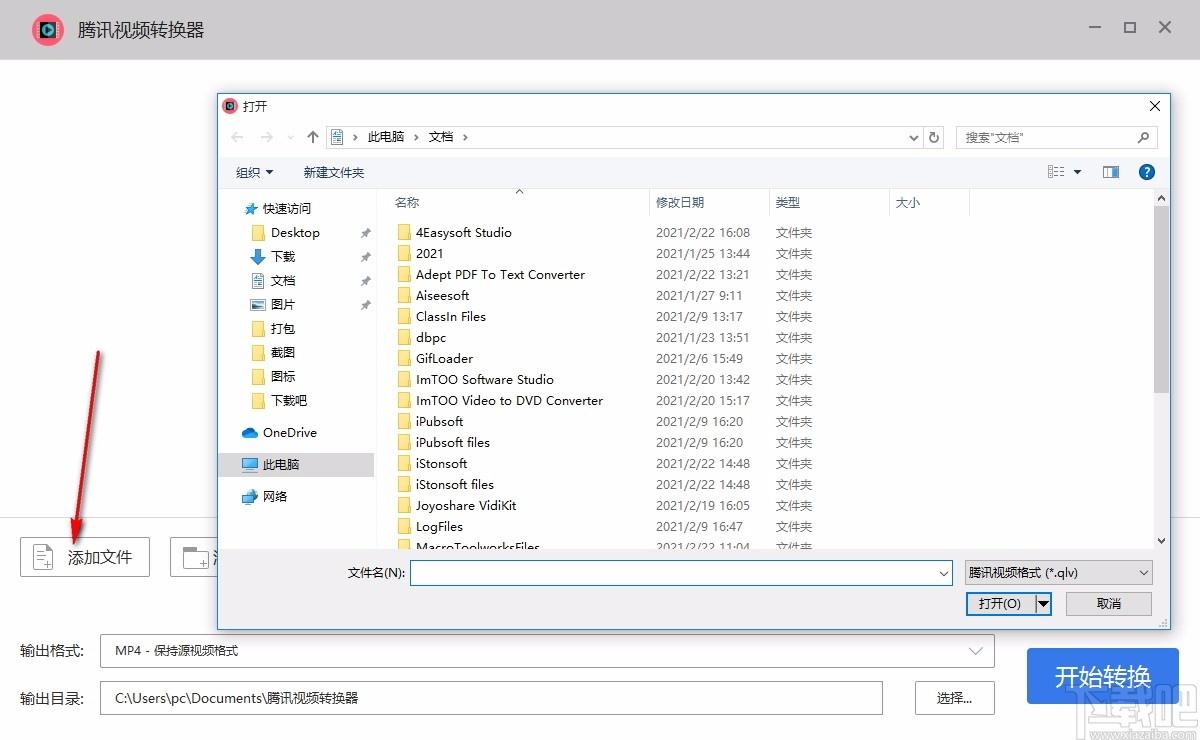Click the forward navigation arrow in Open dialog
The height and width of the screenshot is (740, 1200).
(266, 137)
